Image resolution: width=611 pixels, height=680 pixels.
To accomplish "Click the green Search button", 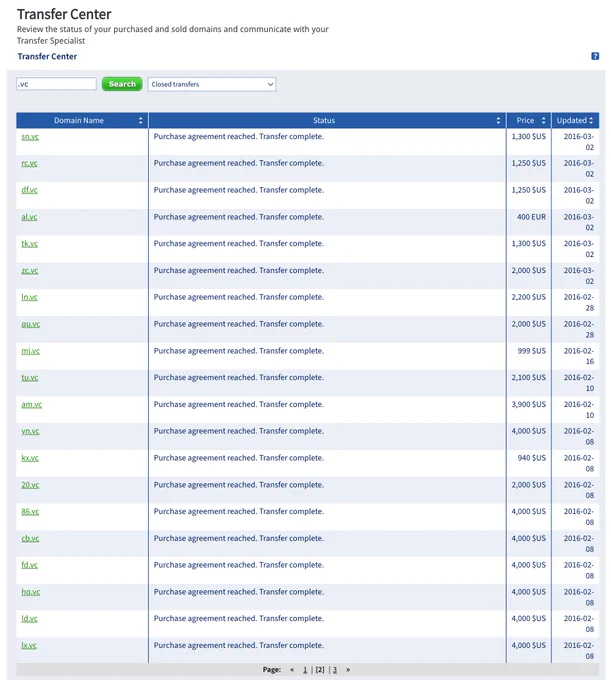I will [x=122, y=84].
